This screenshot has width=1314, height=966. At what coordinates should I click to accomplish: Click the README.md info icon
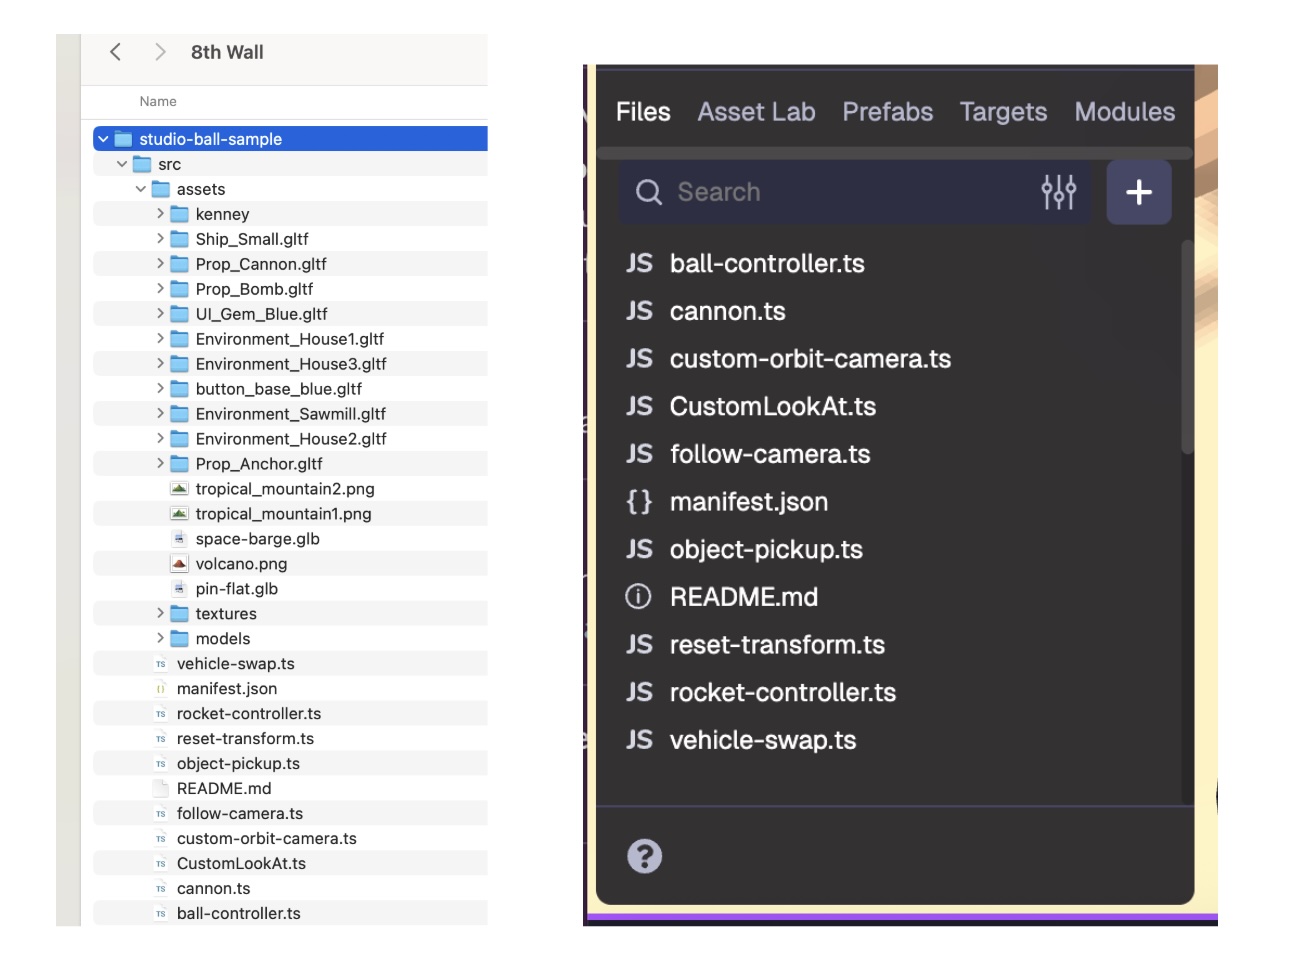pyautogui.click(x=638, y=597)
